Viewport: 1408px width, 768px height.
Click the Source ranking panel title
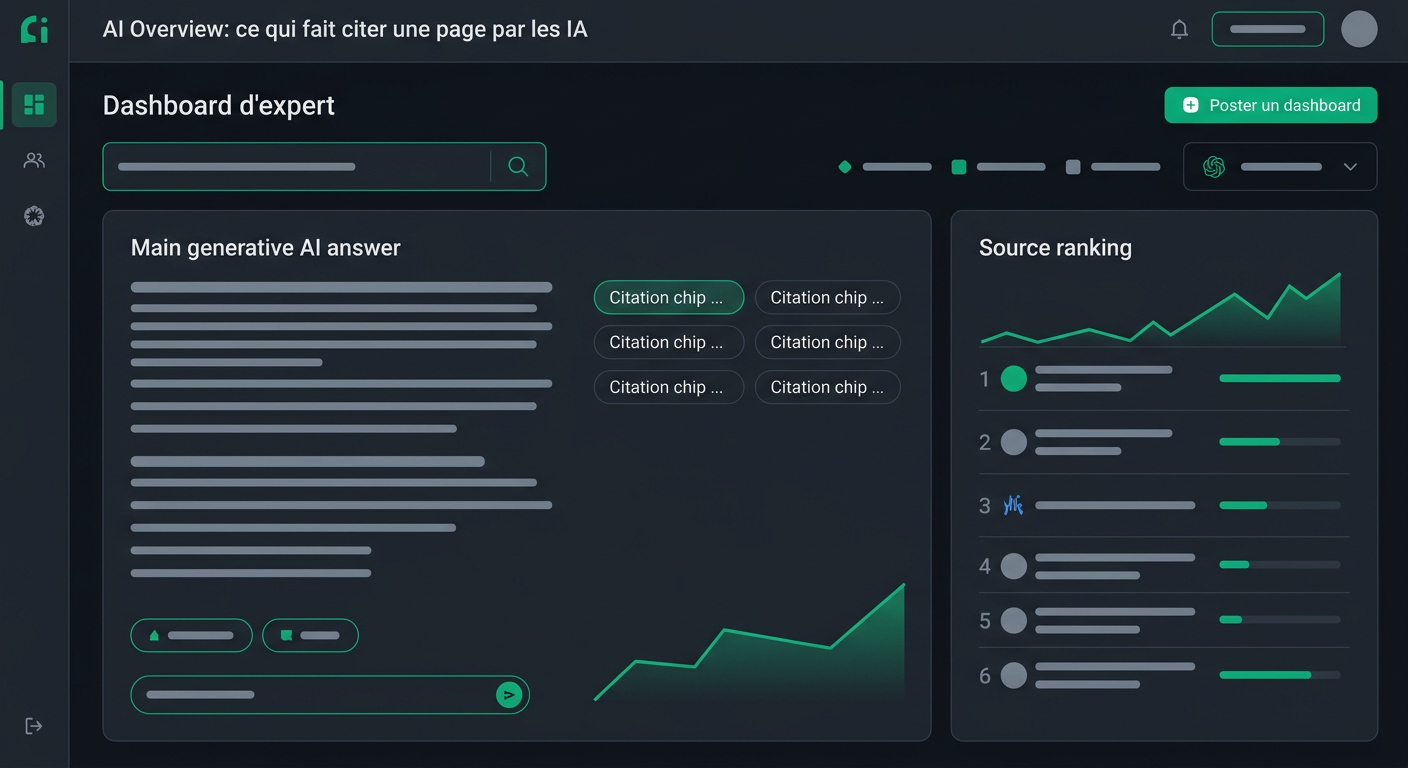tap(1055, 248)
